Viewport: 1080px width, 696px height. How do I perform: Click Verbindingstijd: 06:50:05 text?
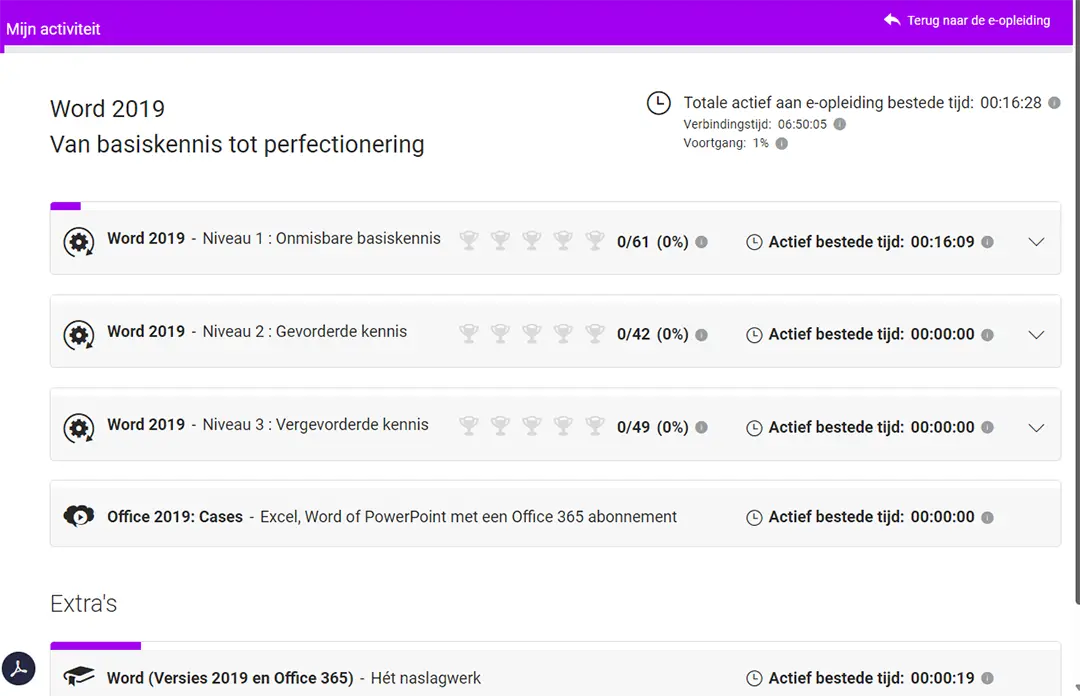[755, 124]
